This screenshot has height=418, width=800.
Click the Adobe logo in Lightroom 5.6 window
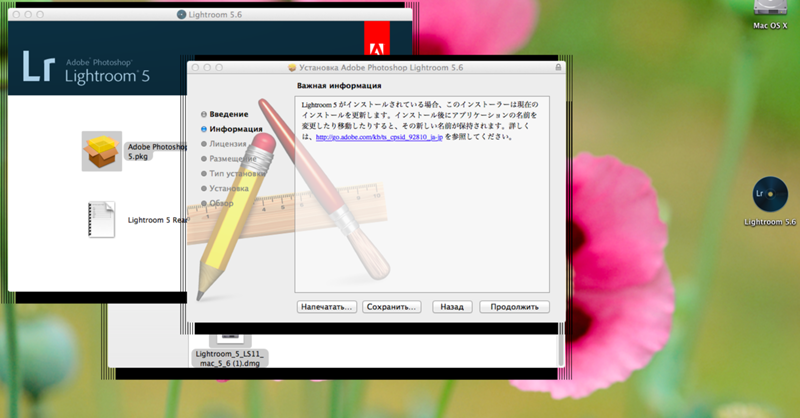(x=377, y=38)
